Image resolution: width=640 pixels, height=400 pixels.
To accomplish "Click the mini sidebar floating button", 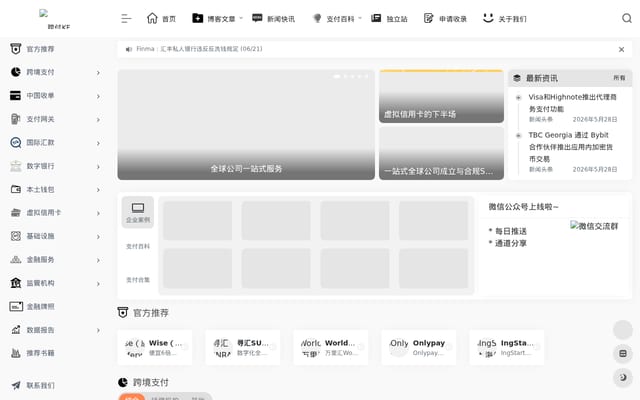I will pos(623,353).
